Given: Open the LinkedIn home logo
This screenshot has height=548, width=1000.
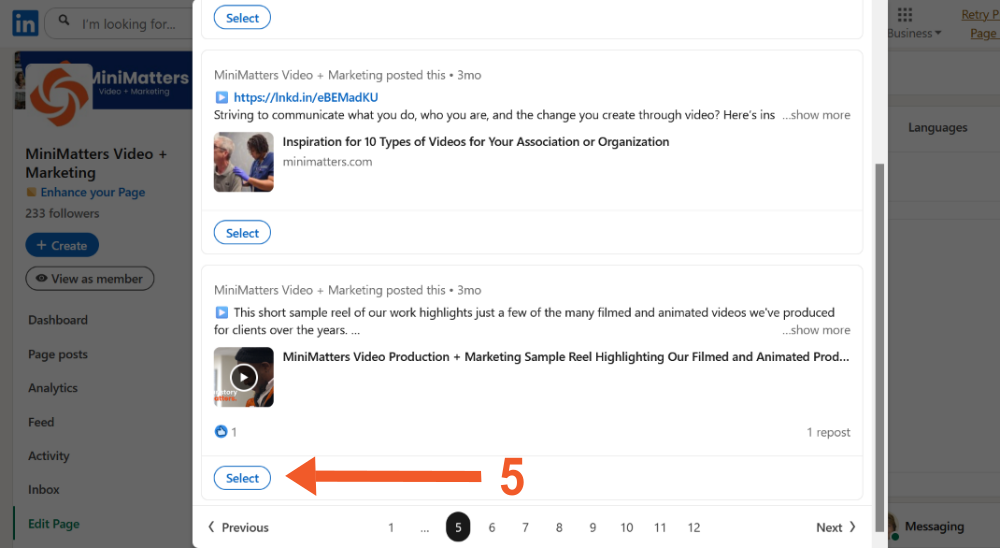Looking at the screenshot, I should (25, 24).
